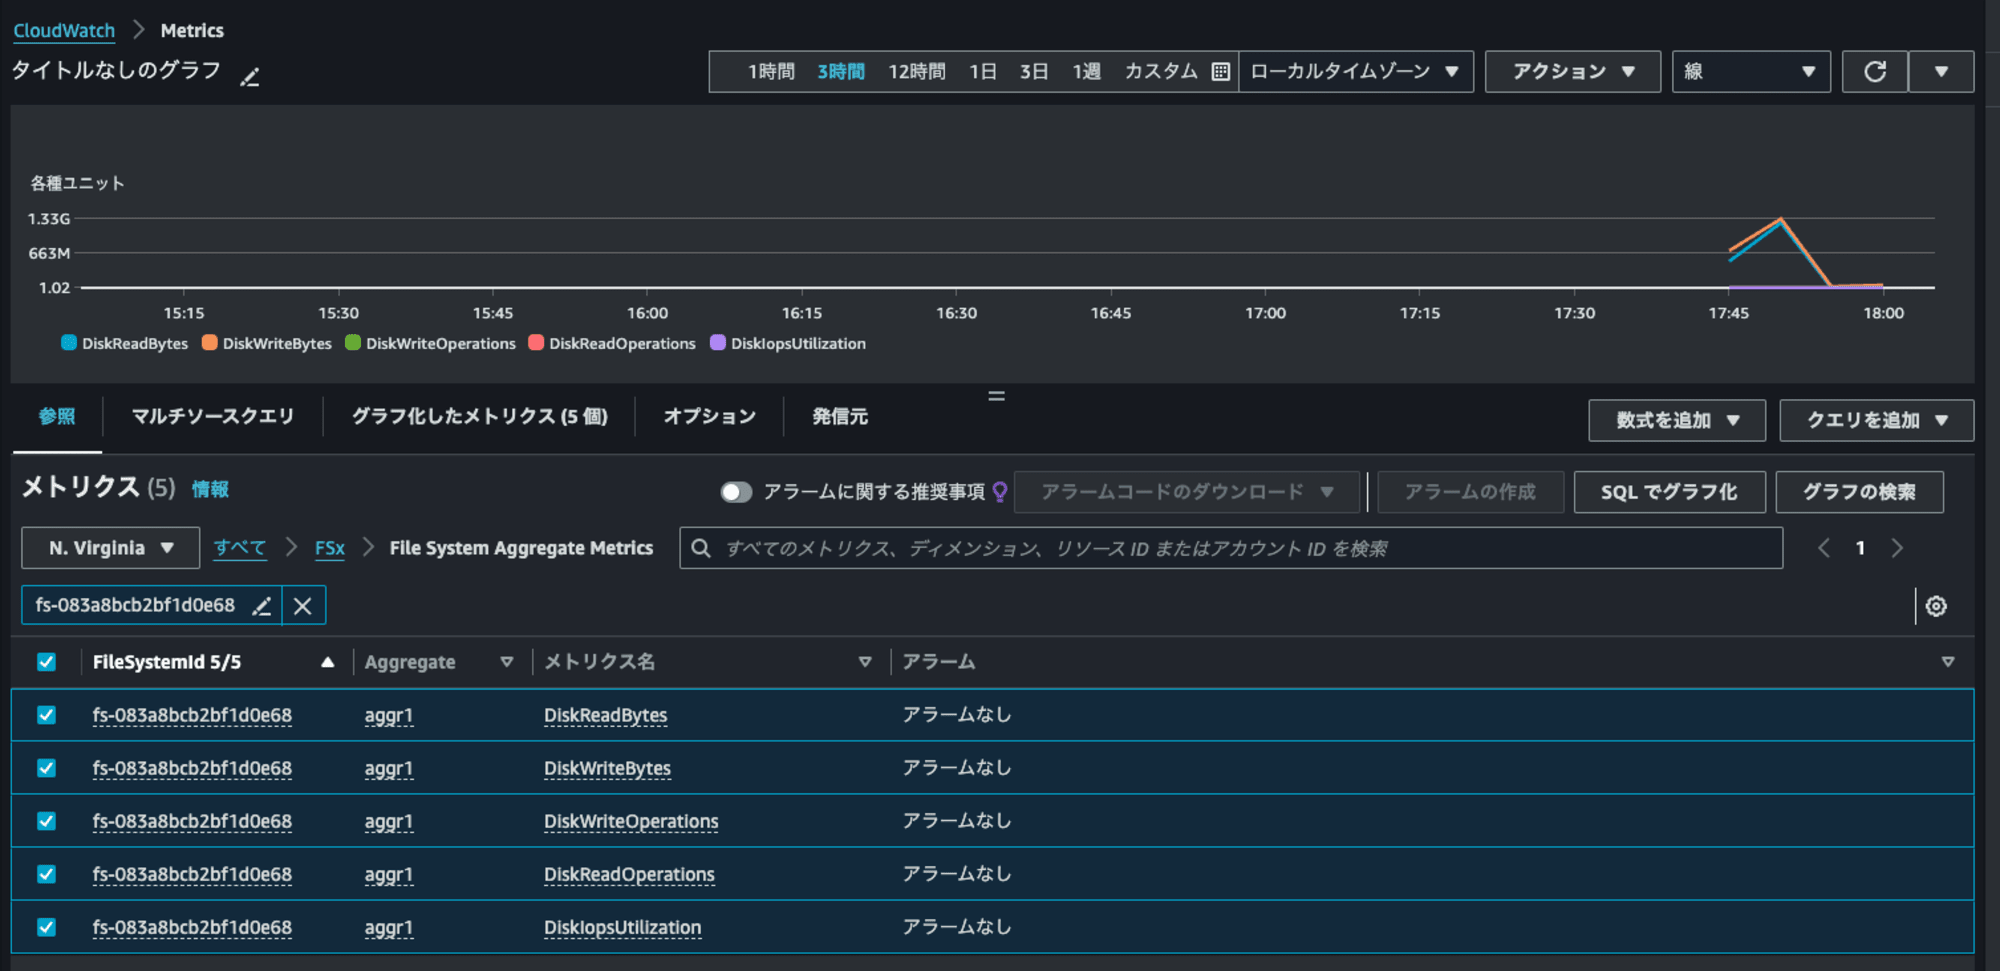
Task: Open custom time range calendar icon
Action: 1220,72
